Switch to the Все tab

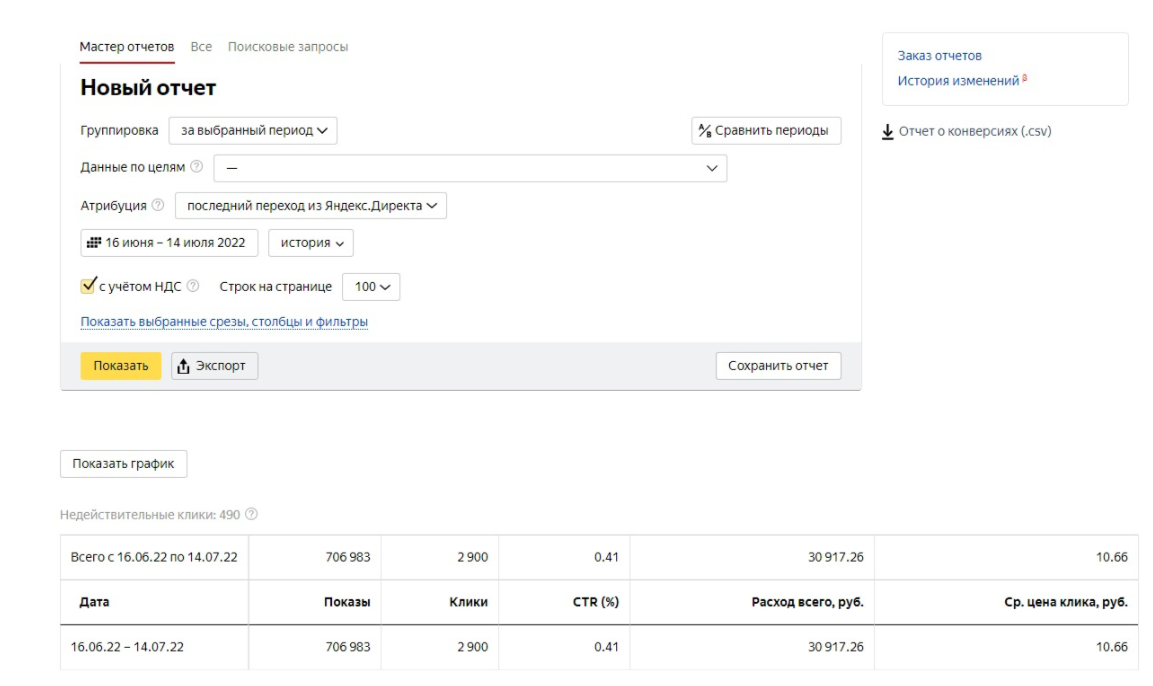(201, 46)
